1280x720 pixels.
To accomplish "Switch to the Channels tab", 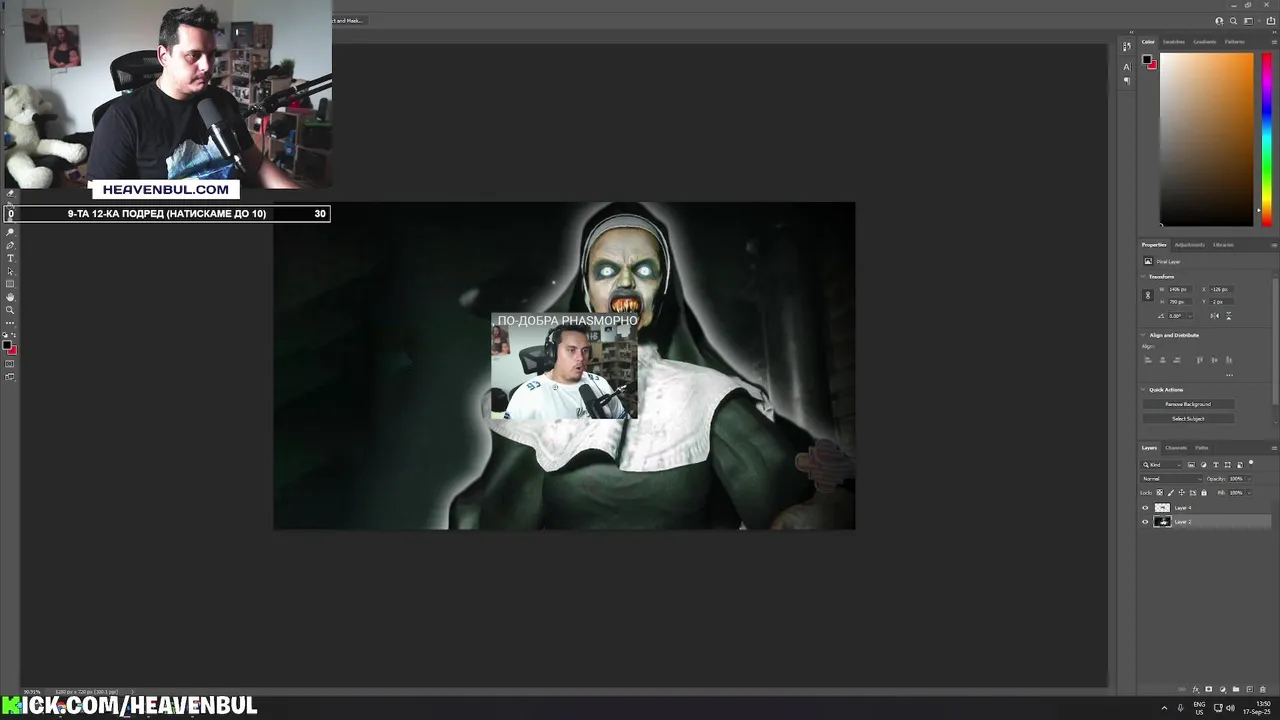I will tap(1176, 448).
